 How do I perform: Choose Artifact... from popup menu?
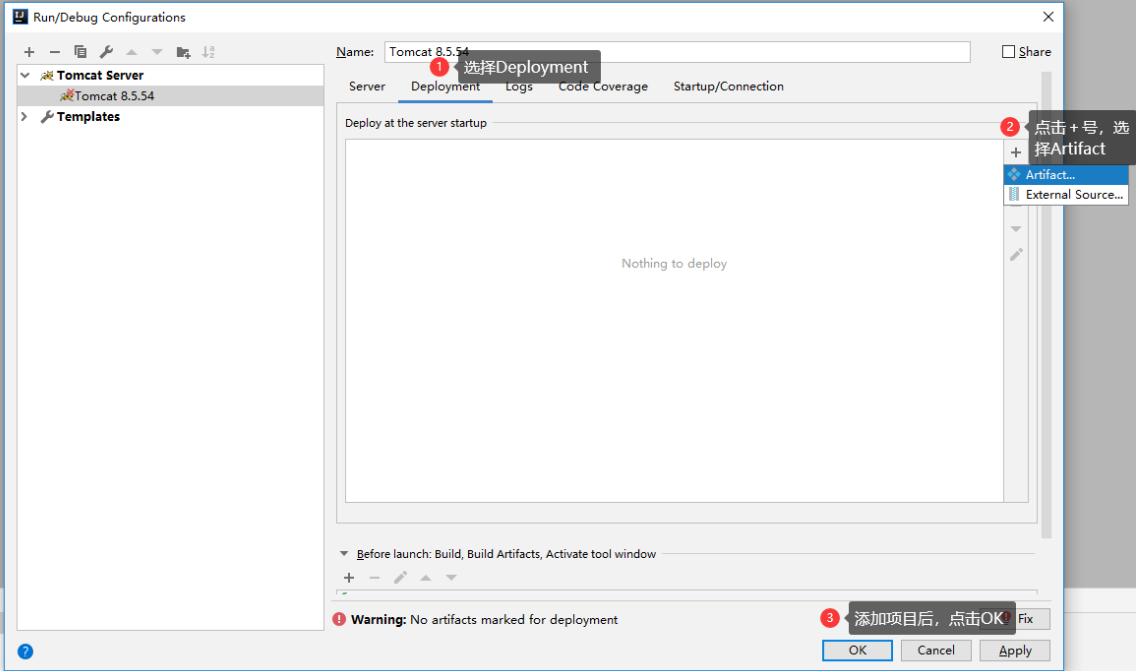(1066, 175)
